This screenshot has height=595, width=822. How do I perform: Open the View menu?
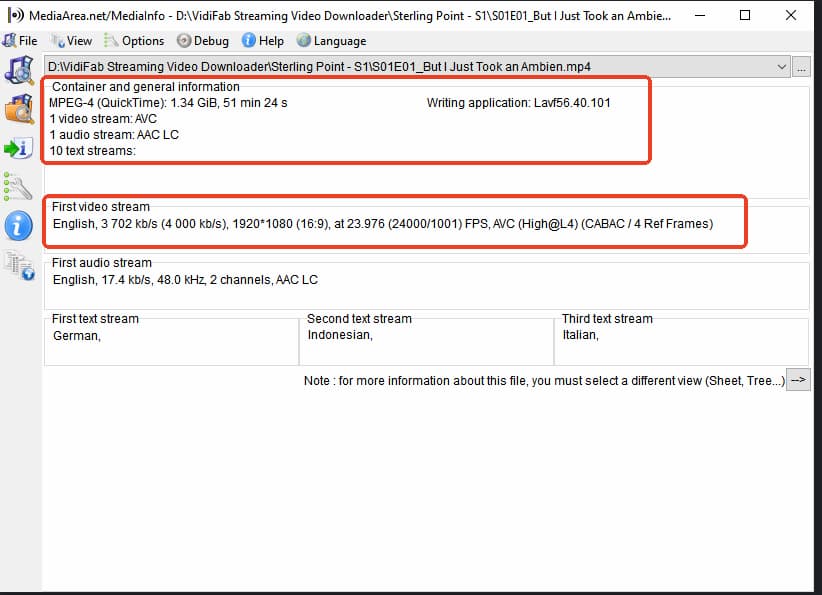(x=72, y=41)
